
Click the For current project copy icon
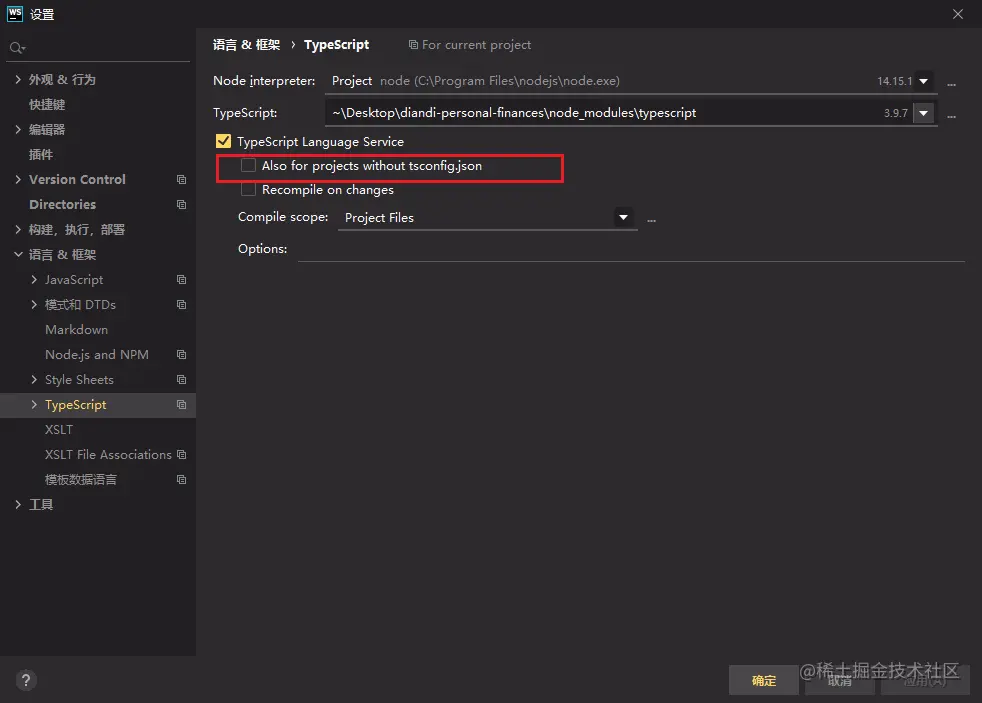pyautogui.click(x=413, y=45)
